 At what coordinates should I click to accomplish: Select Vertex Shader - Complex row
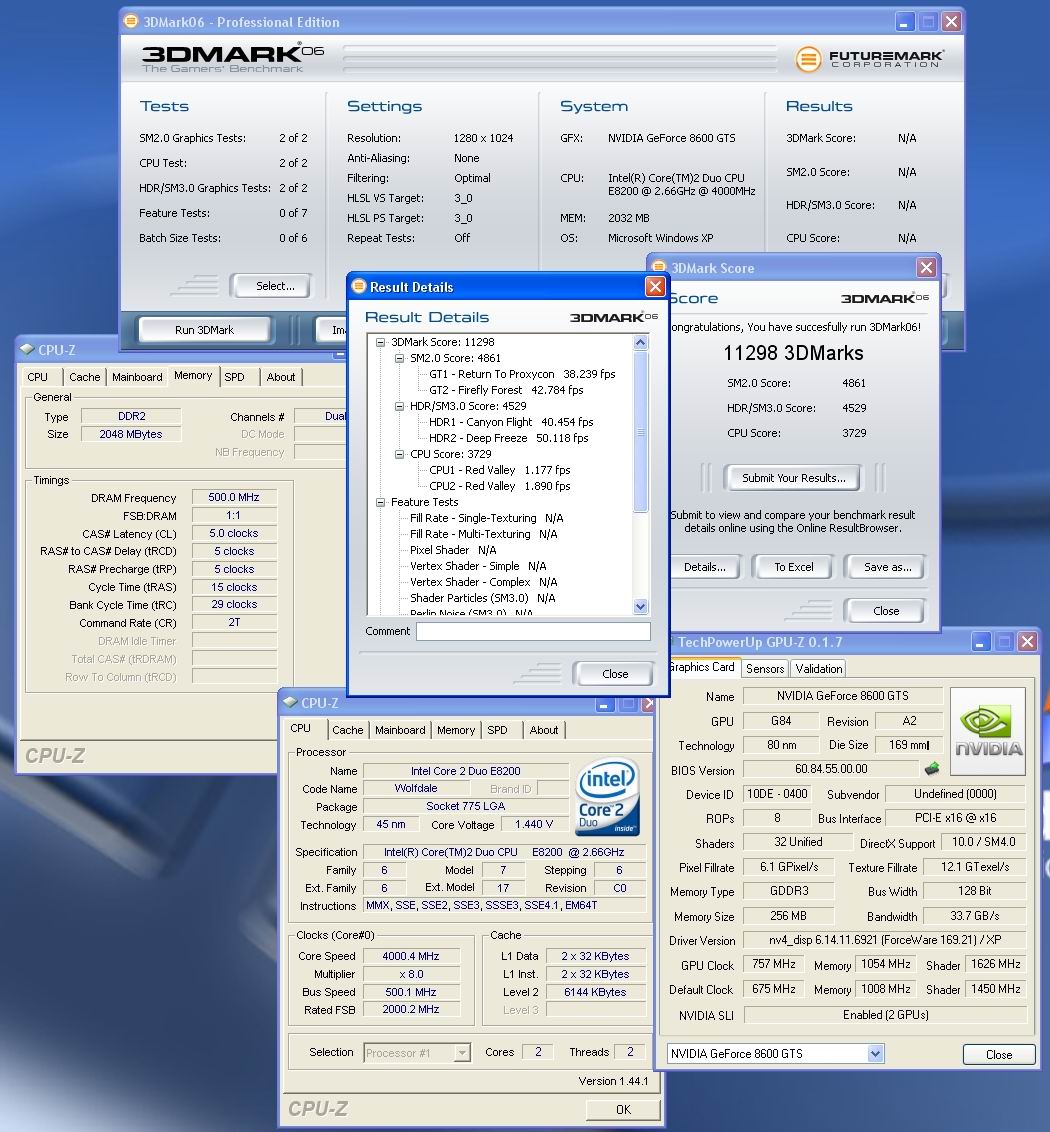(484, 582)
